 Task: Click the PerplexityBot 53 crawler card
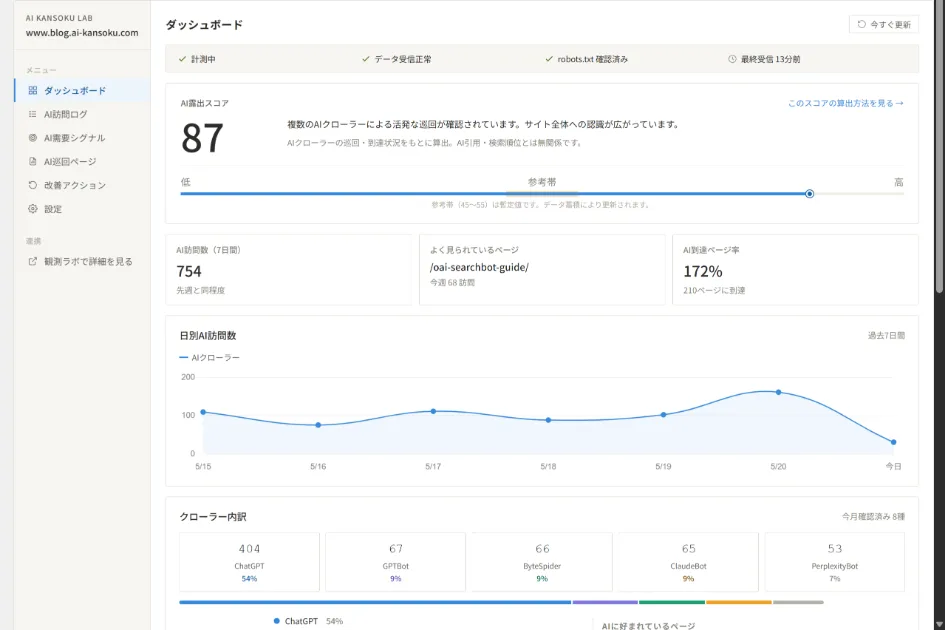coord(835,562)
